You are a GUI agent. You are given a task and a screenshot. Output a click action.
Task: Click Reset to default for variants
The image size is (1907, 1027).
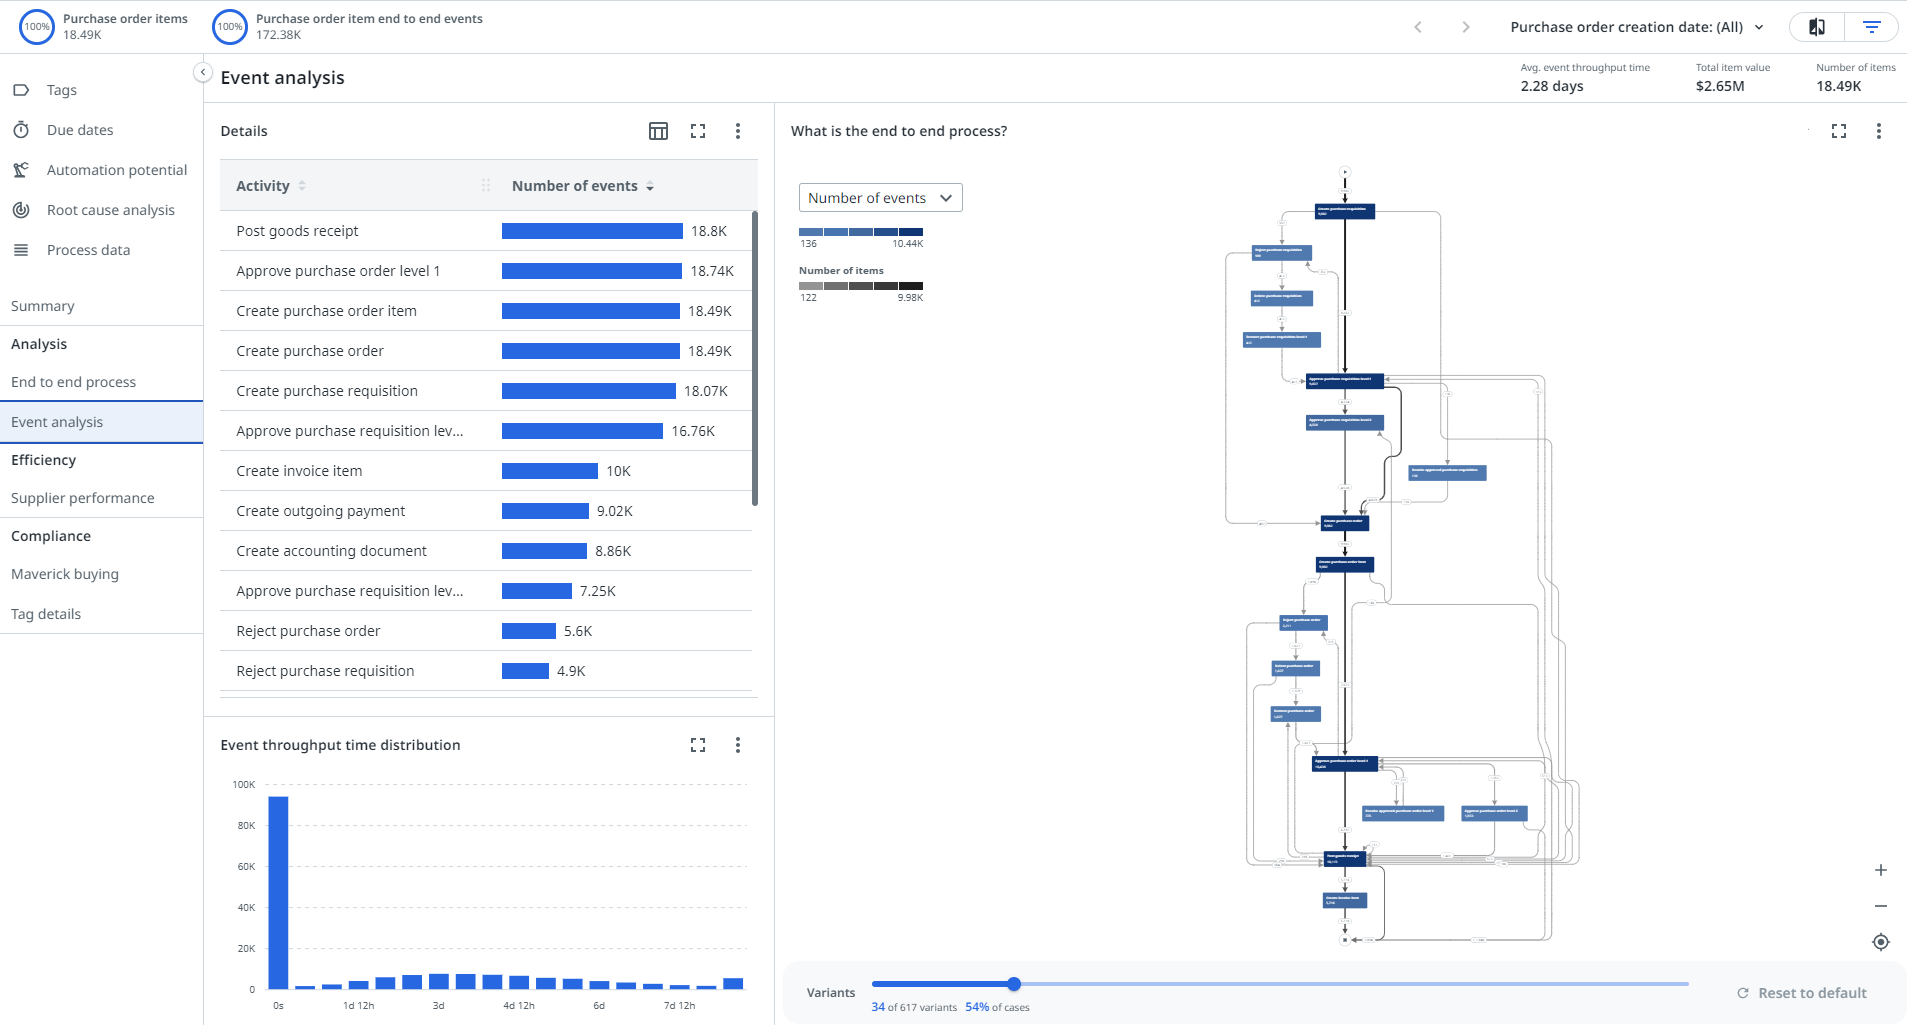coord(1801,992)
